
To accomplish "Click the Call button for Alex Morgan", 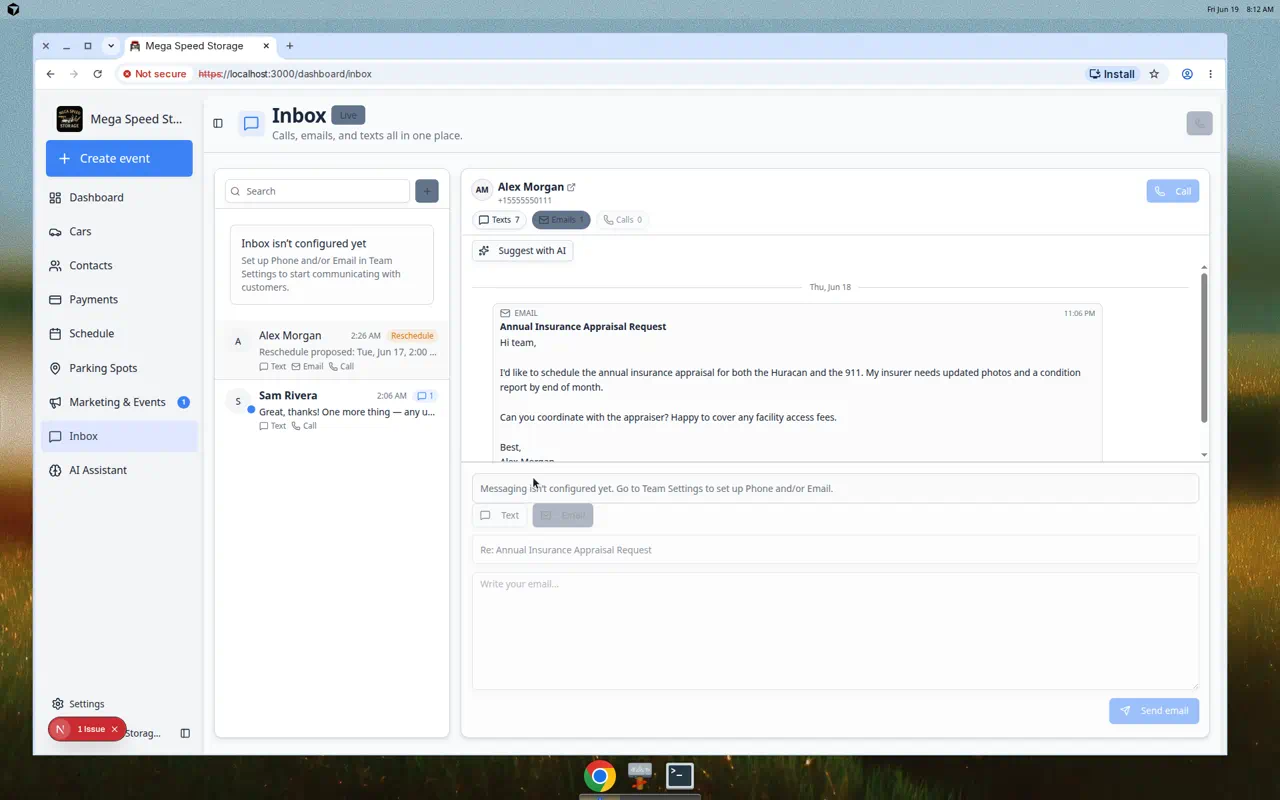I will pos(1173,191).
